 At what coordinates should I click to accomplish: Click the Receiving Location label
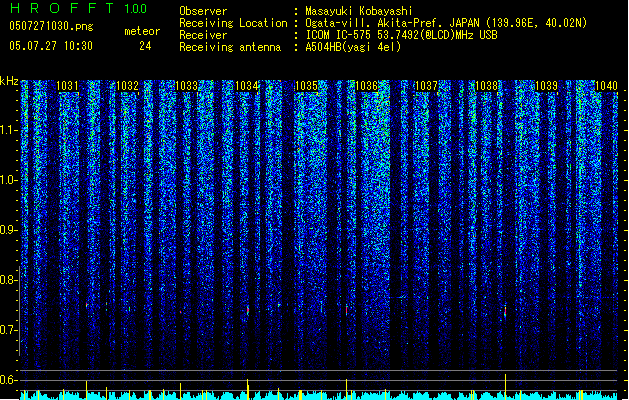[233, 23]
